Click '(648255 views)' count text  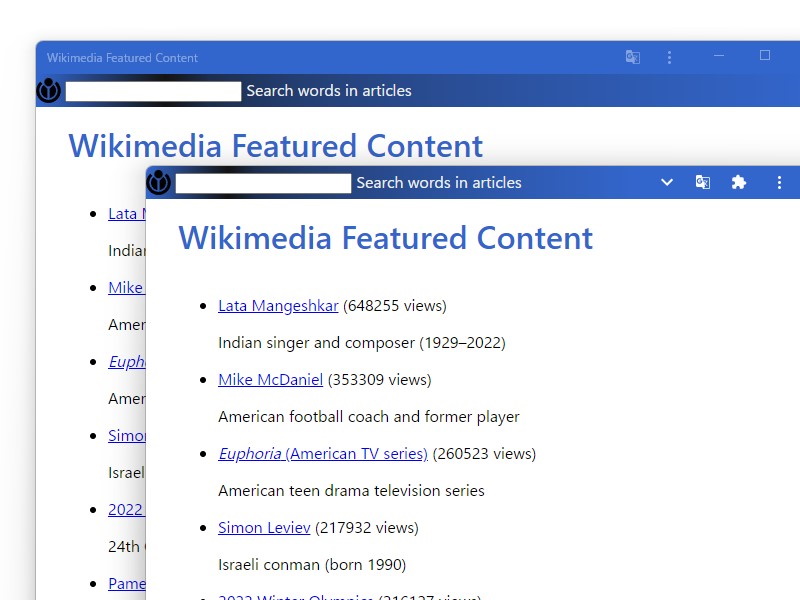[x=395, y=306]
